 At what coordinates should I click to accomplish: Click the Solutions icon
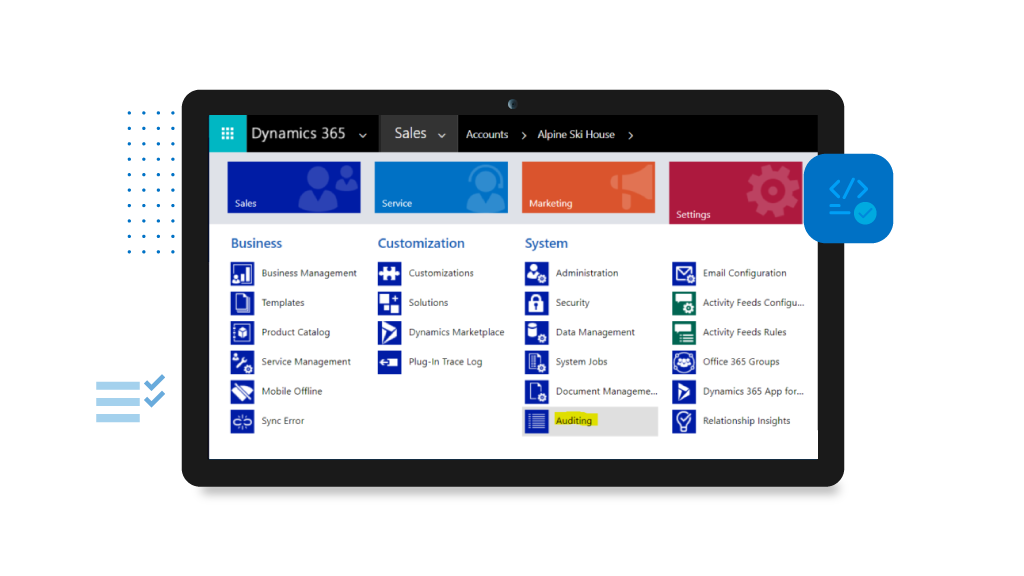click(389, 303)
